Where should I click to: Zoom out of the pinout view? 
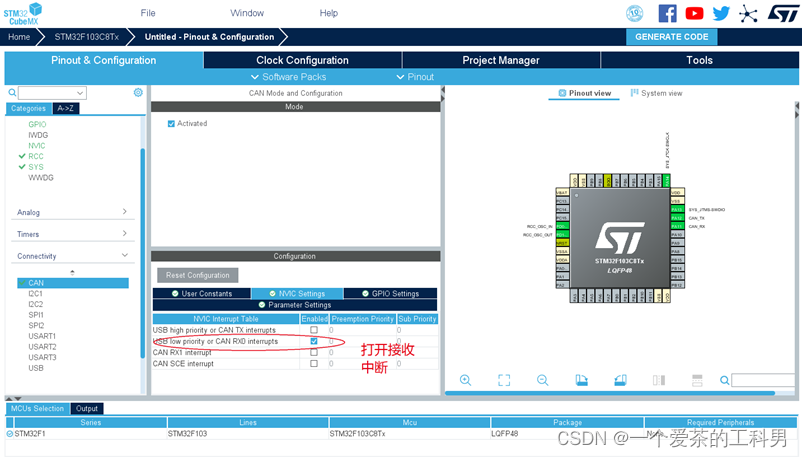[x=542, y=380]
